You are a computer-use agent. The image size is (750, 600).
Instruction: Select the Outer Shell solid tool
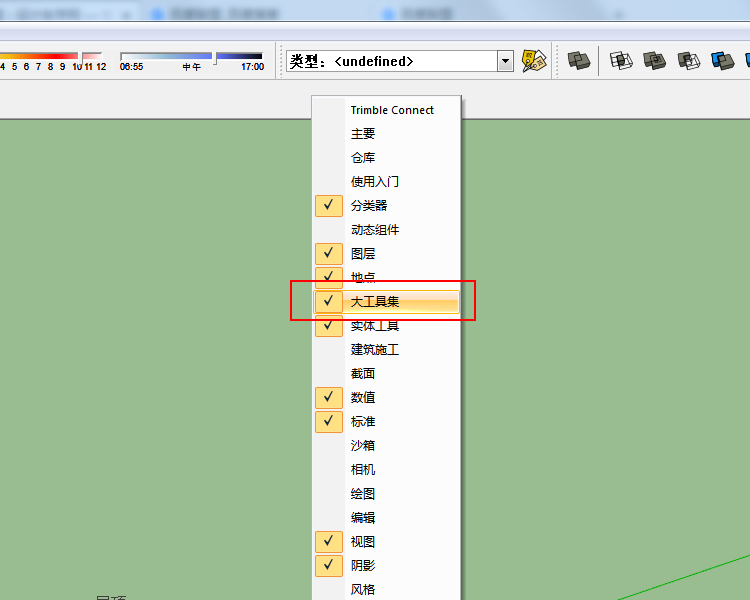click(579, 61)
